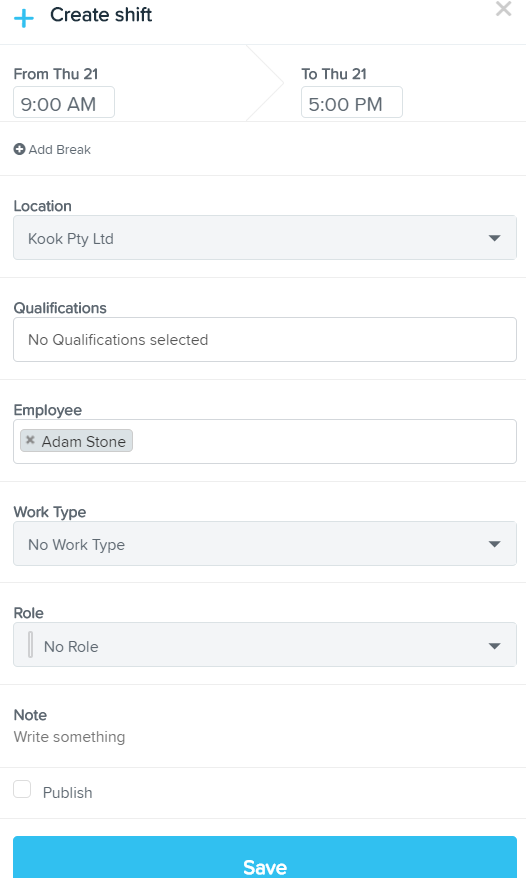
Task: Click the blue plus icon beside Create shift
Action: click(24, 18)
